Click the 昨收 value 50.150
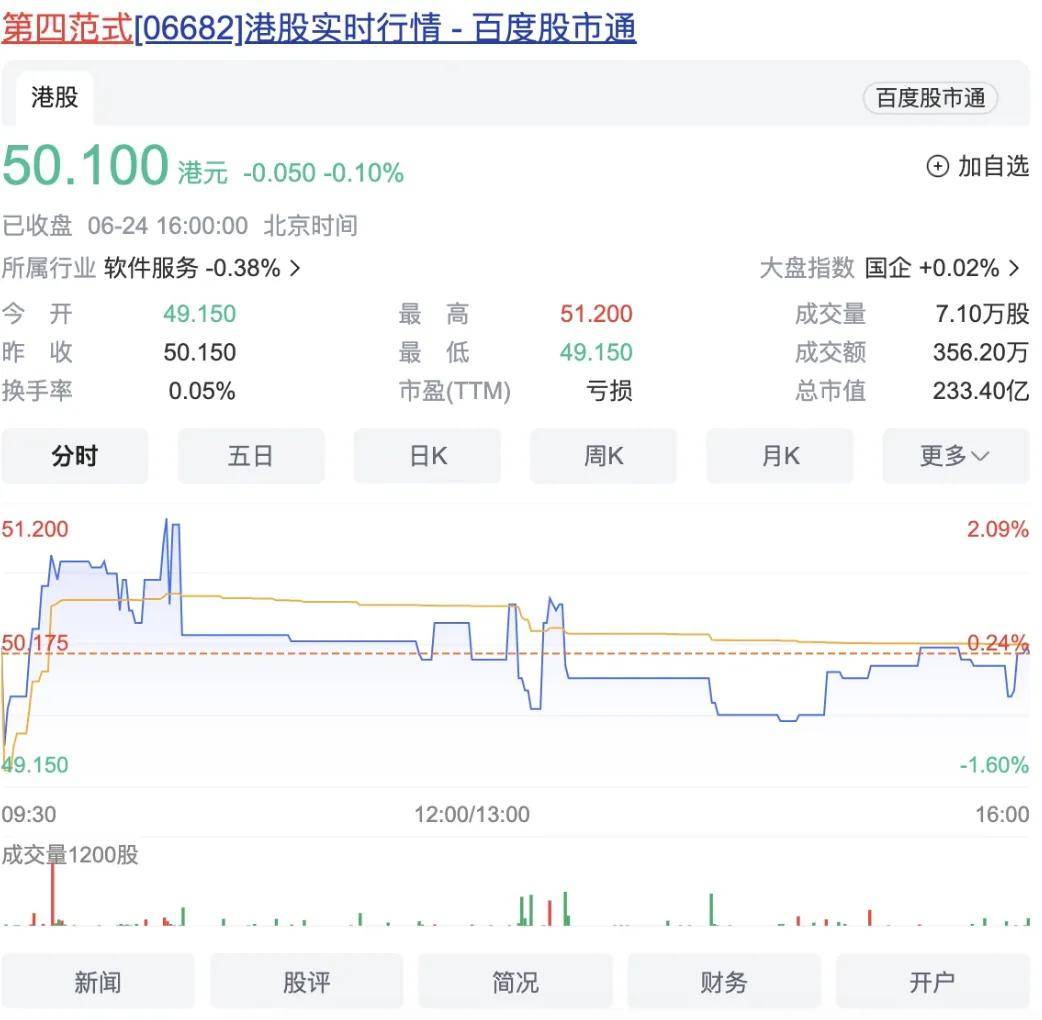The height and width of the screenshot is (1020, 1042). coord(200,352)
